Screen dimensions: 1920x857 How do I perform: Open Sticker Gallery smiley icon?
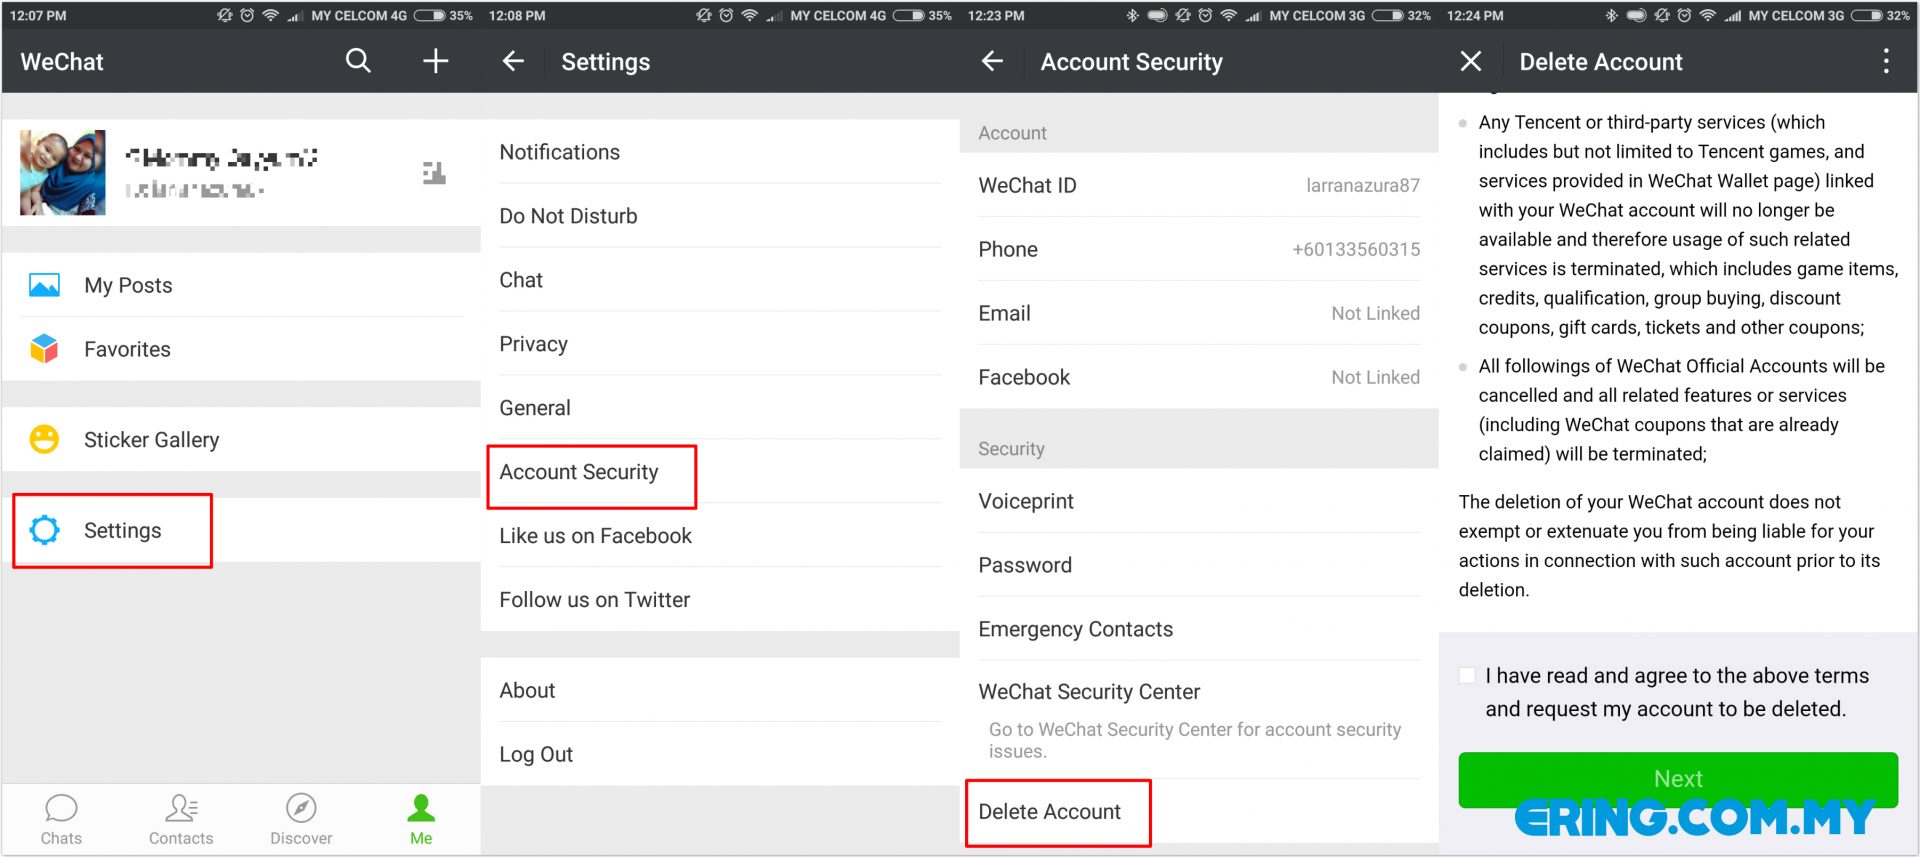coord(44,439)
